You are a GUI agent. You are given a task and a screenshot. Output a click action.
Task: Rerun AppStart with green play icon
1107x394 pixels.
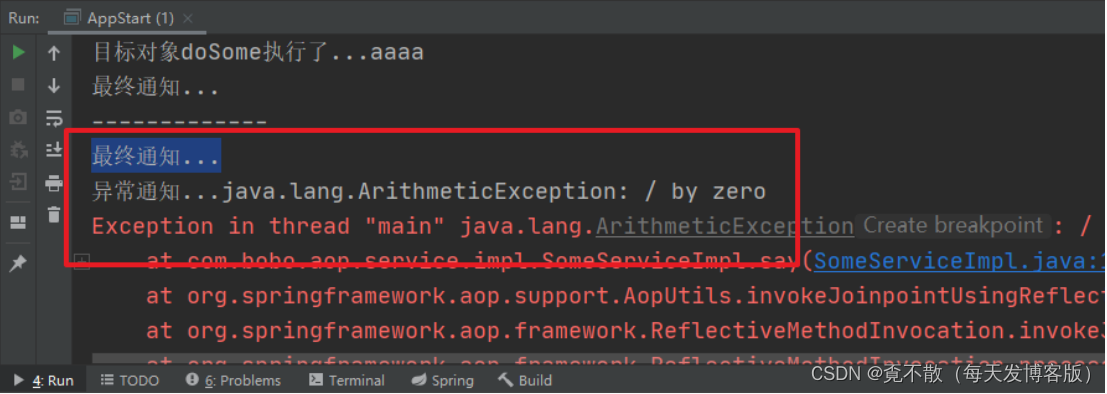coord(18,52)
